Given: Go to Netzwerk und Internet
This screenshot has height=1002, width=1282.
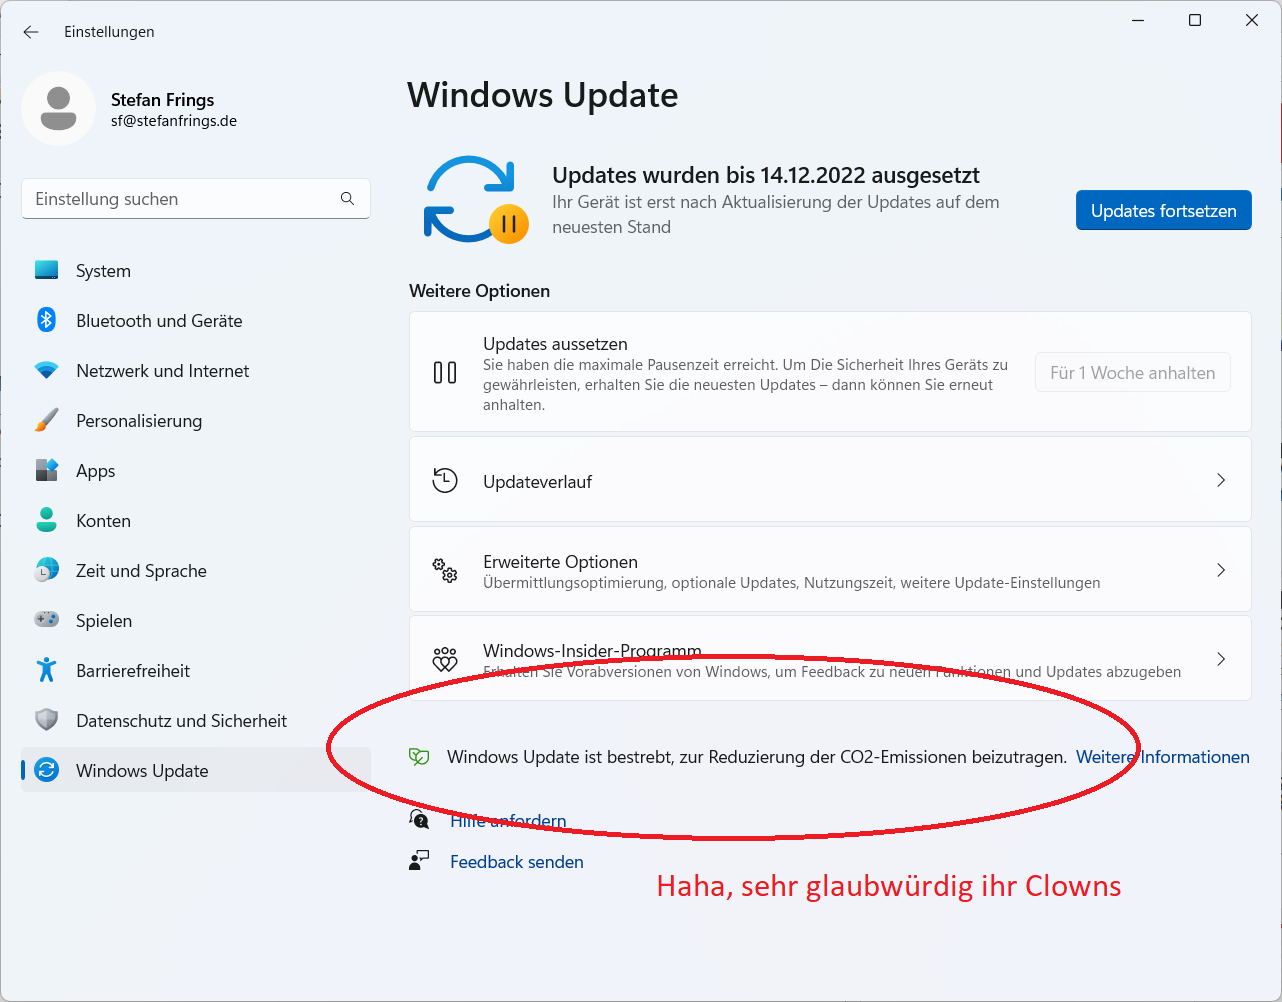Looking at the screenshot, I should tap(196, 371).
